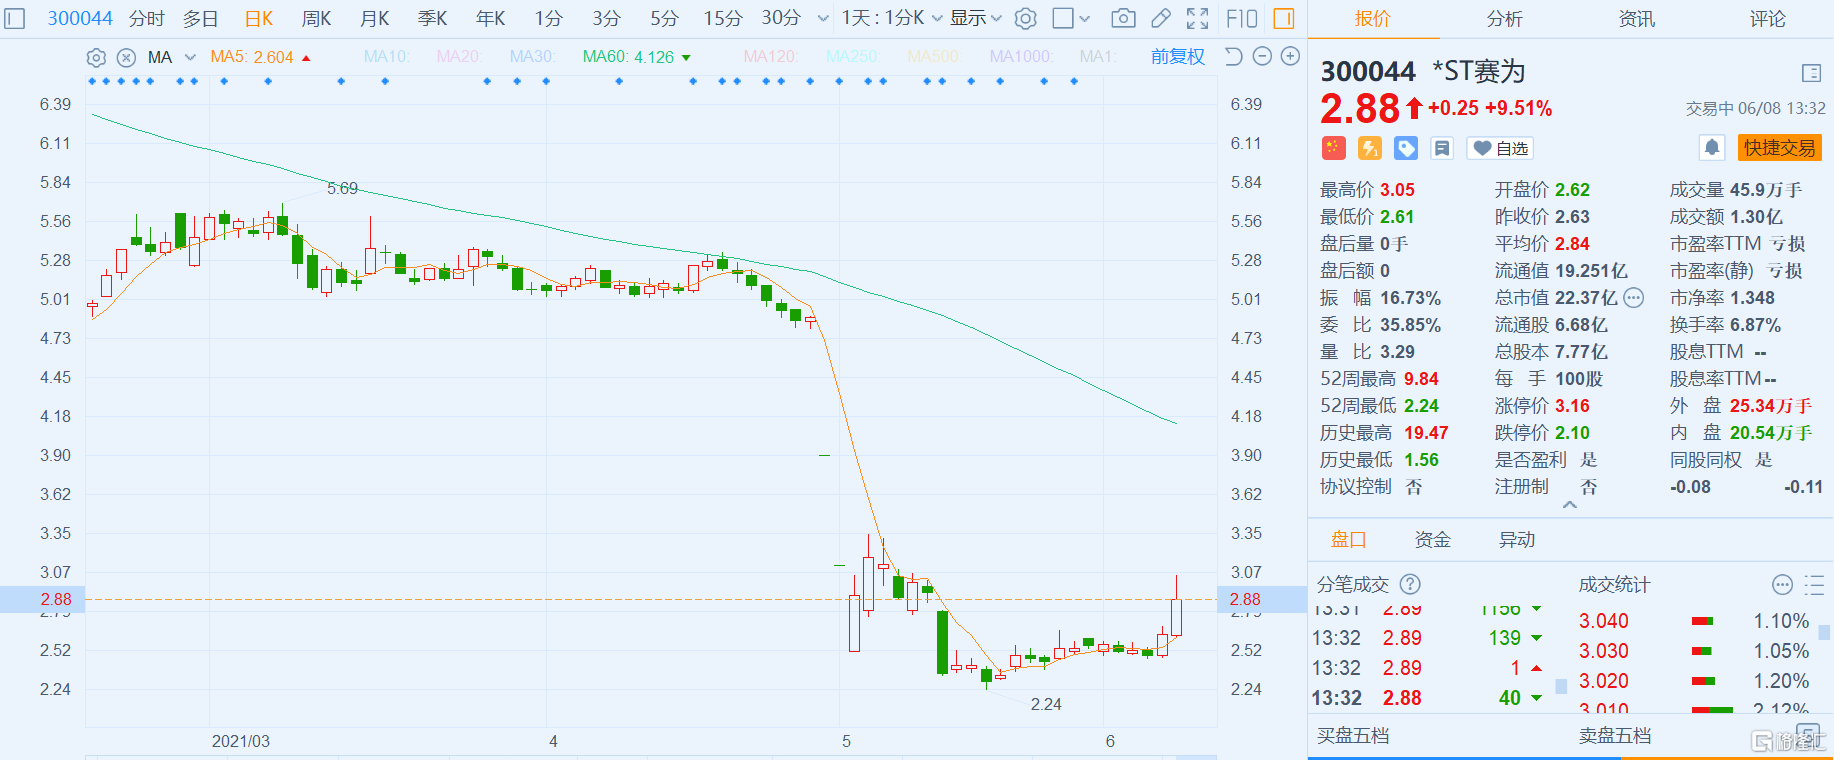Switch to the 资金 capital flow tab
This screenshot has width=1834, height=760.
click(x=1432, y=539)
